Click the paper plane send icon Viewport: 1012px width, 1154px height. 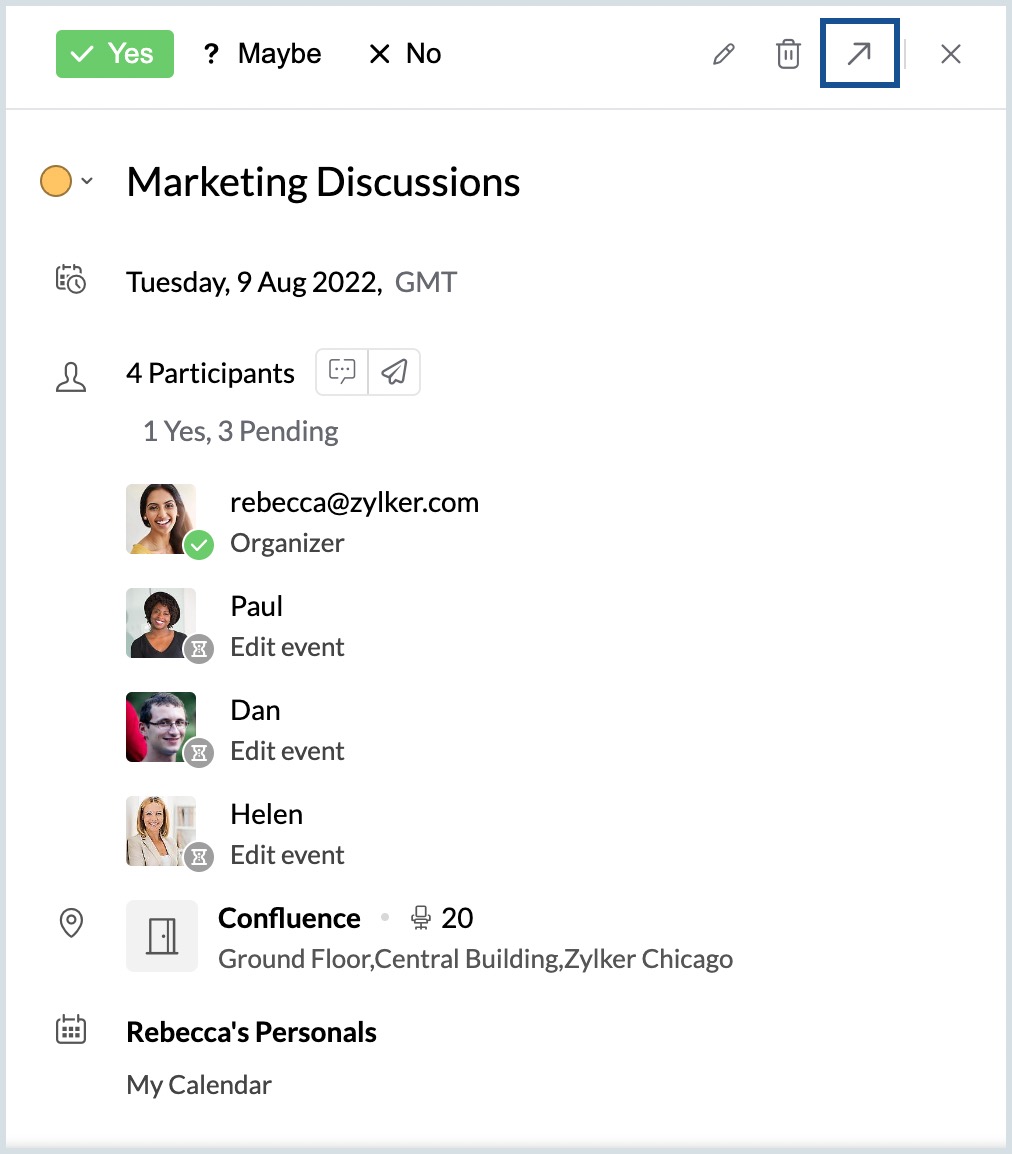395,372
